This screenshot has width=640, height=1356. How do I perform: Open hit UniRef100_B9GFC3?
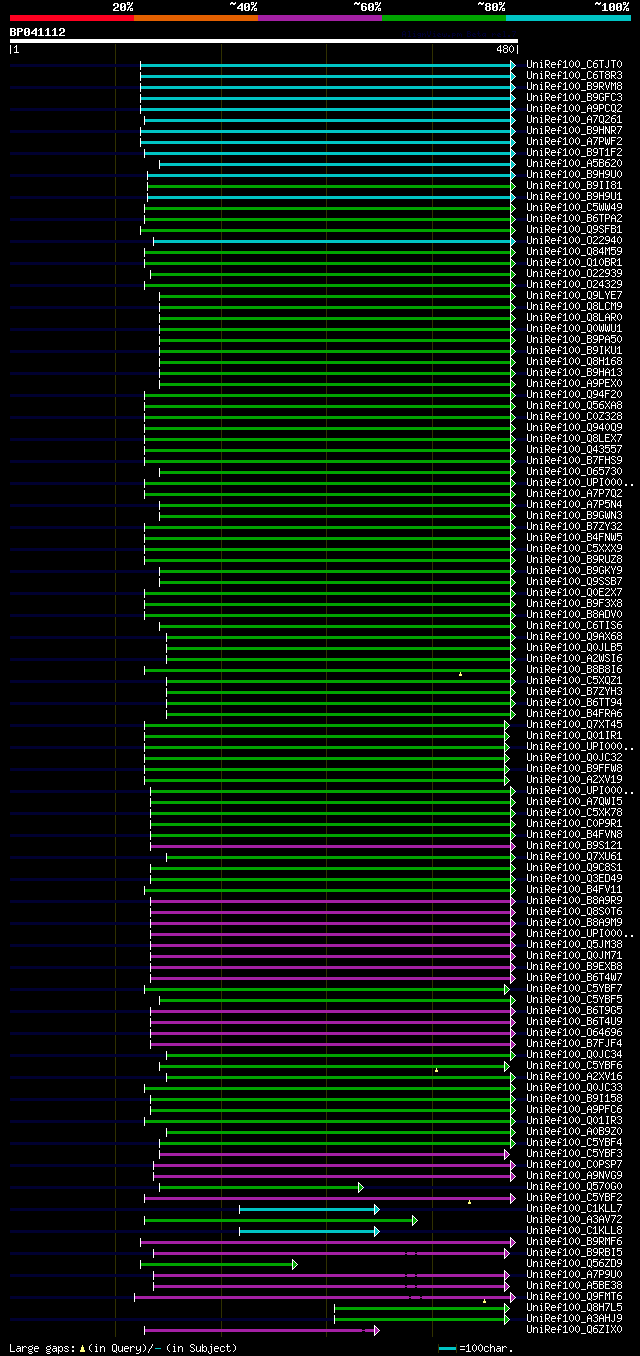pyautogui.click(x=574, y=97)
